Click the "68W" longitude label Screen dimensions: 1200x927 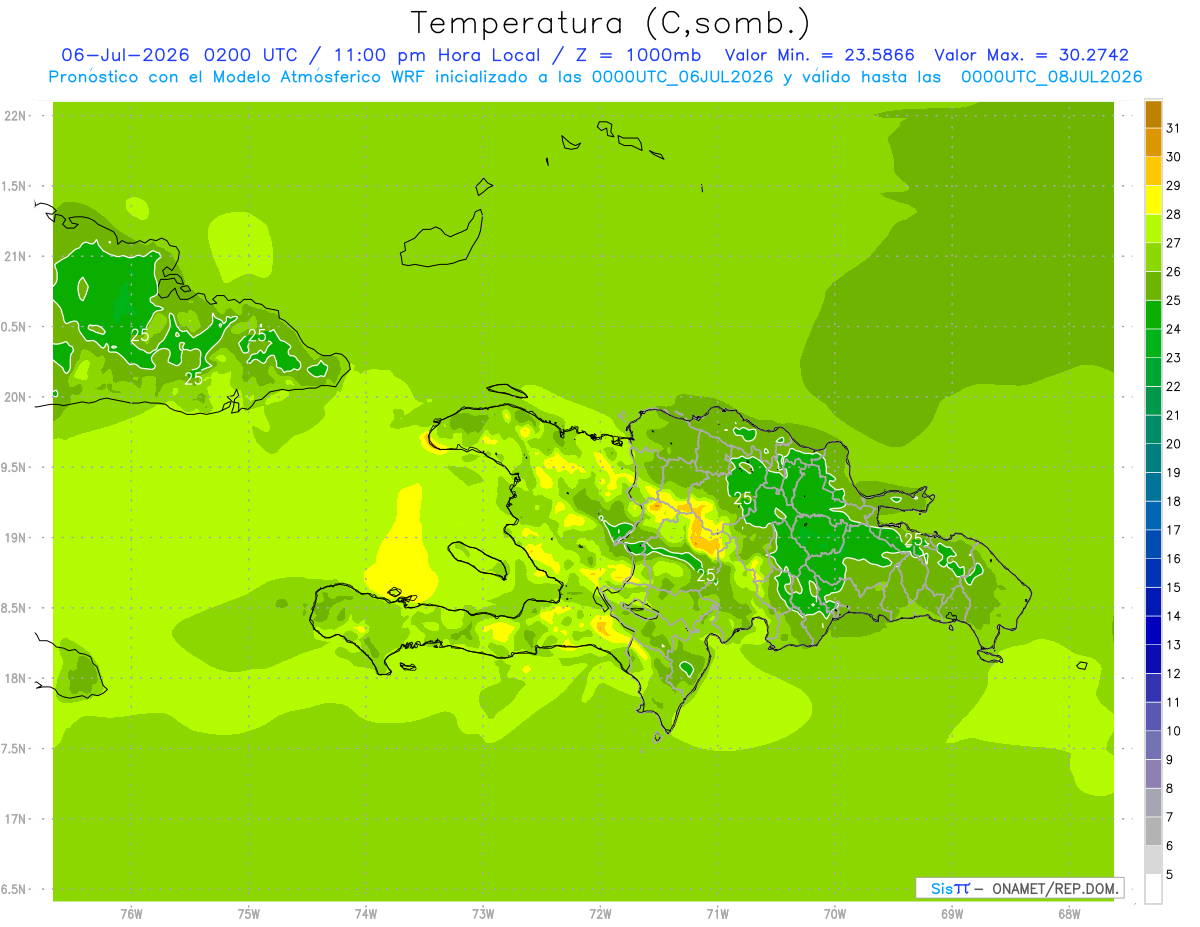[1069, 914]
